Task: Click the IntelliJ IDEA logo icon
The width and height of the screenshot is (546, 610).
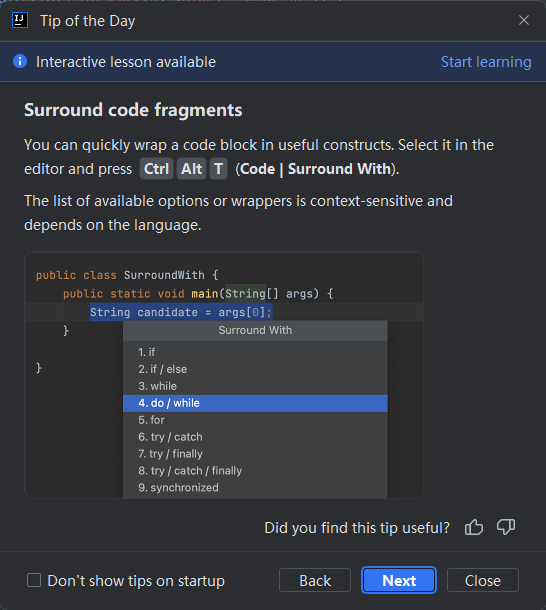Action: 20,21
